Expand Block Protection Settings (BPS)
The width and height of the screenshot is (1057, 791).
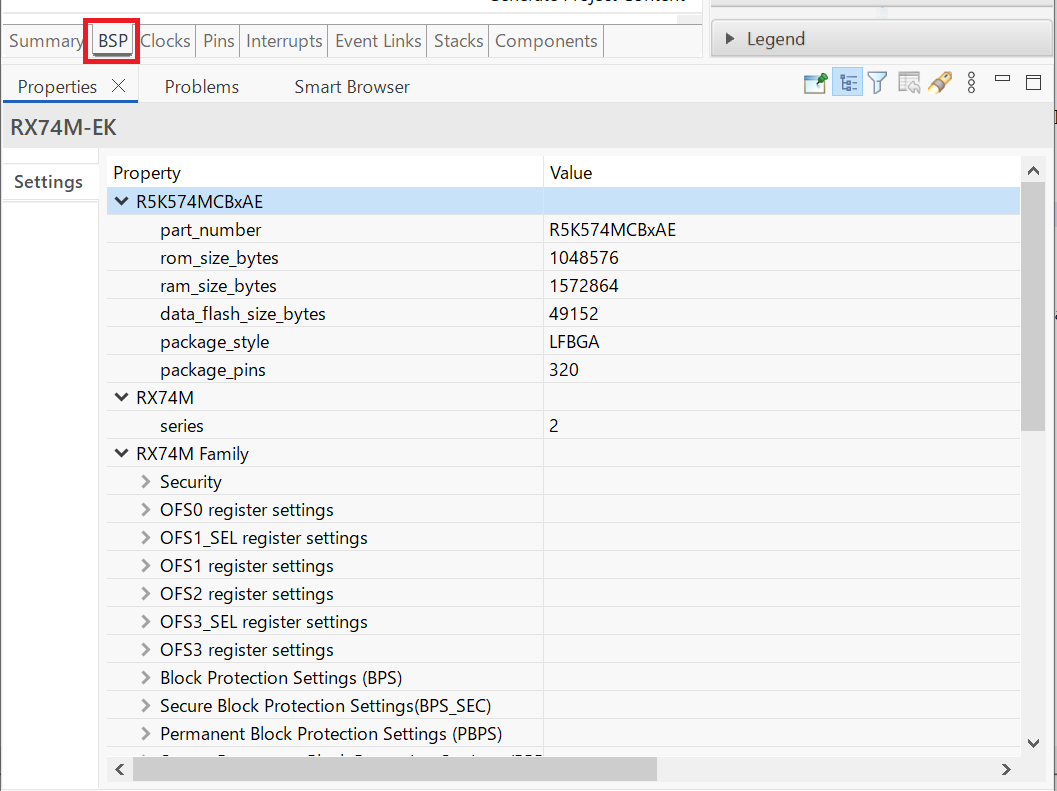click(x=146, y=678)
